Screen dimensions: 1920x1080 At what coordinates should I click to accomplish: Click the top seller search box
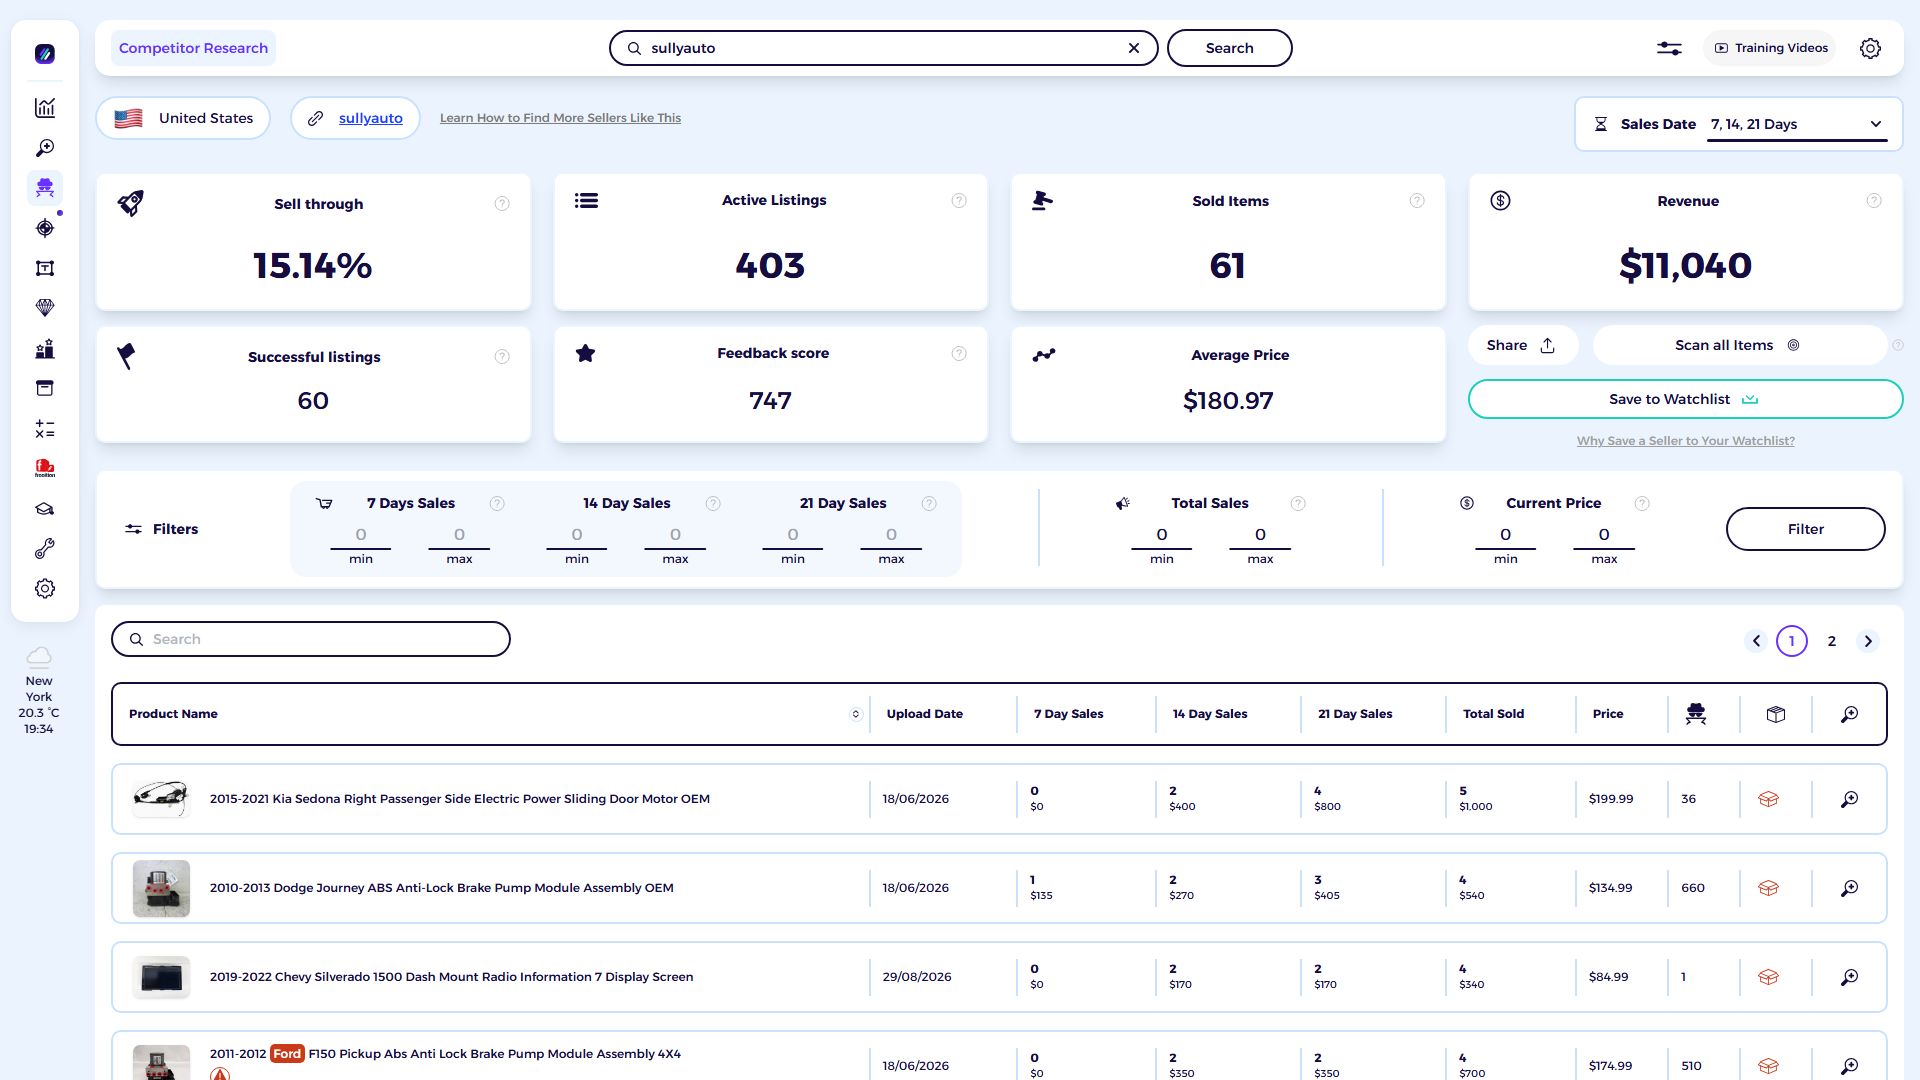tap(883, 48)
